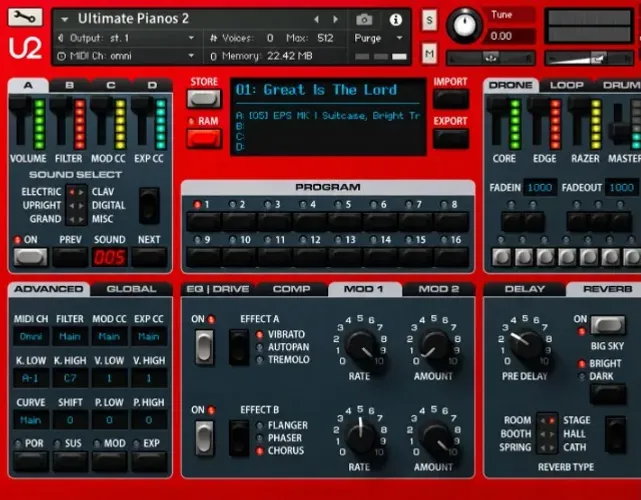Toggle the RAM button
The width and height of the screenshot is (641, 500).
pyautogui.click(x=204, y=138)
